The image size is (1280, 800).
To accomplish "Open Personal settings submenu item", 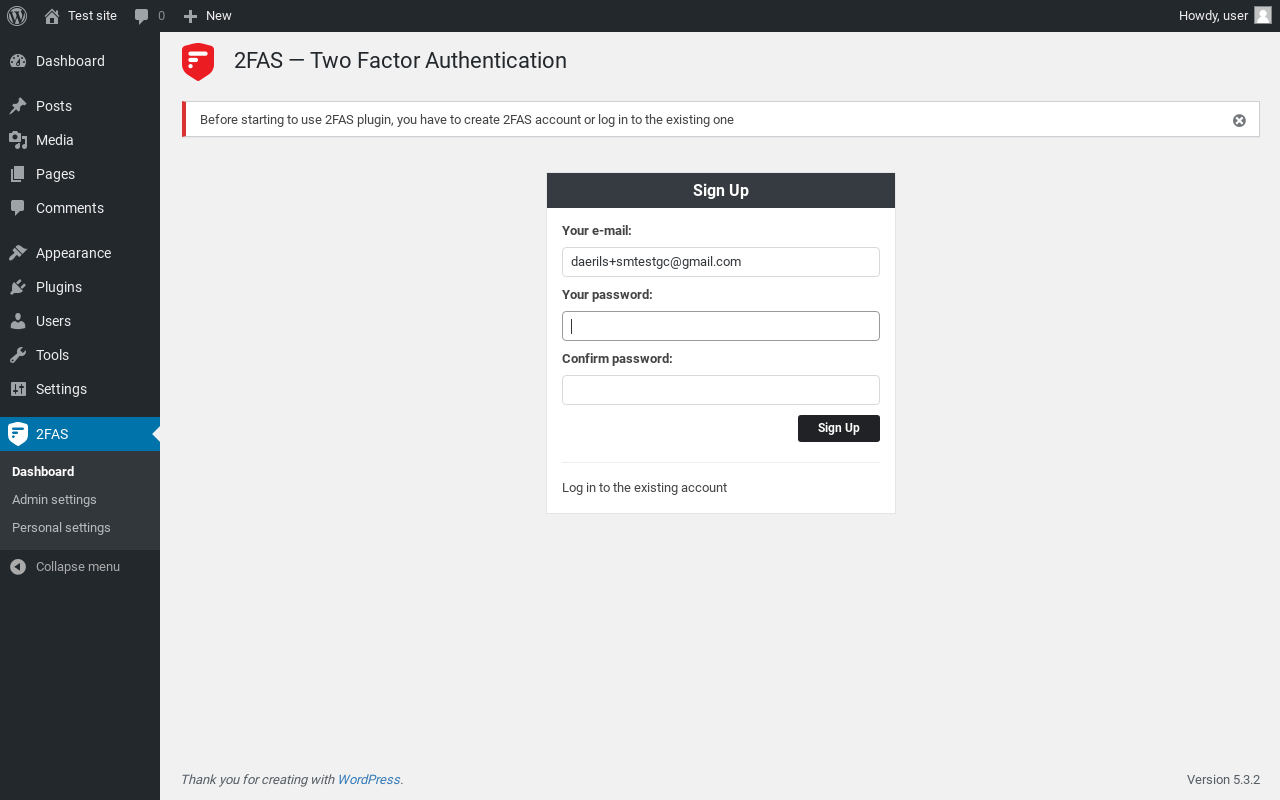I will coord(61,527).
